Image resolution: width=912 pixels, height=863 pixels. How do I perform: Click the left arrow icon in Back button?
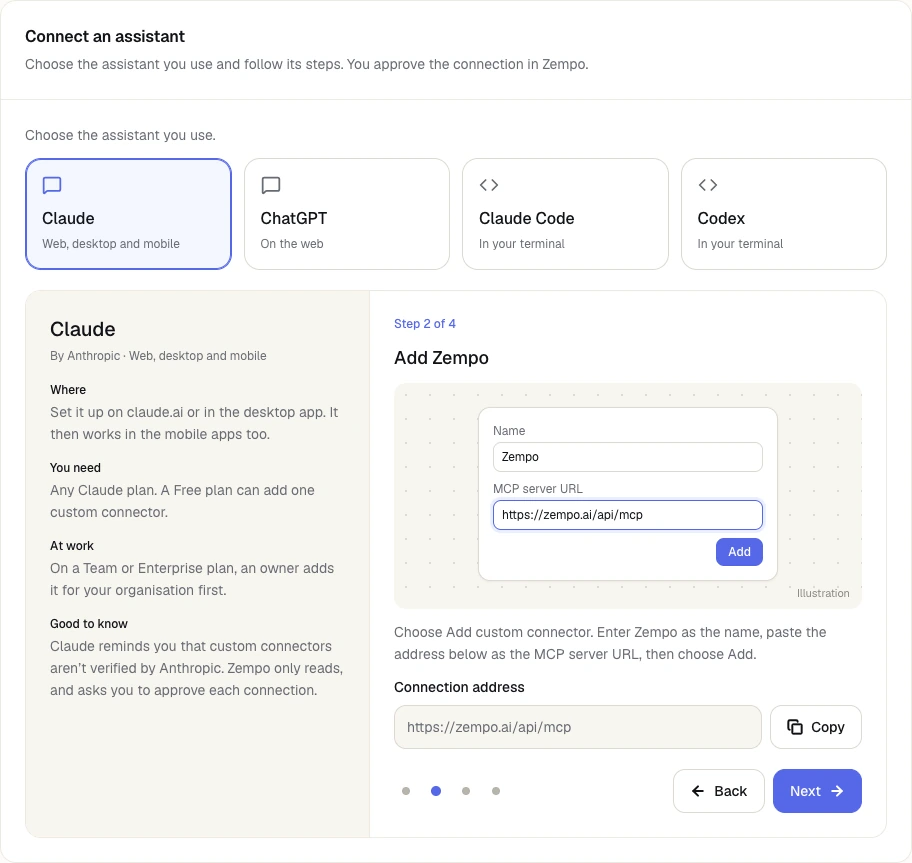coord(697,791)
